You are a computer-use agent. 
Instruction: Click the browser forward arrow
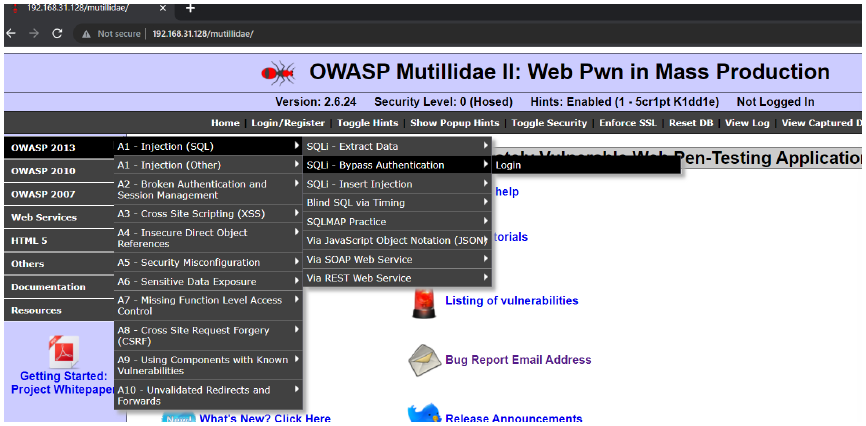pos(33,33)
